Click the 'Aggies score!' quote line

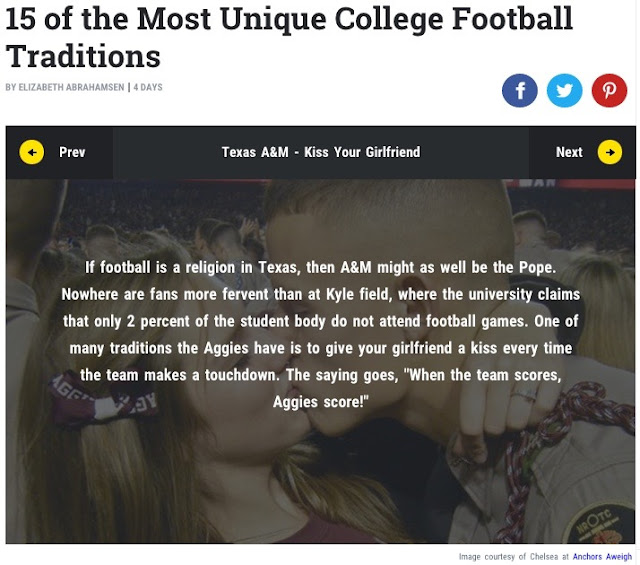(321, 401)
